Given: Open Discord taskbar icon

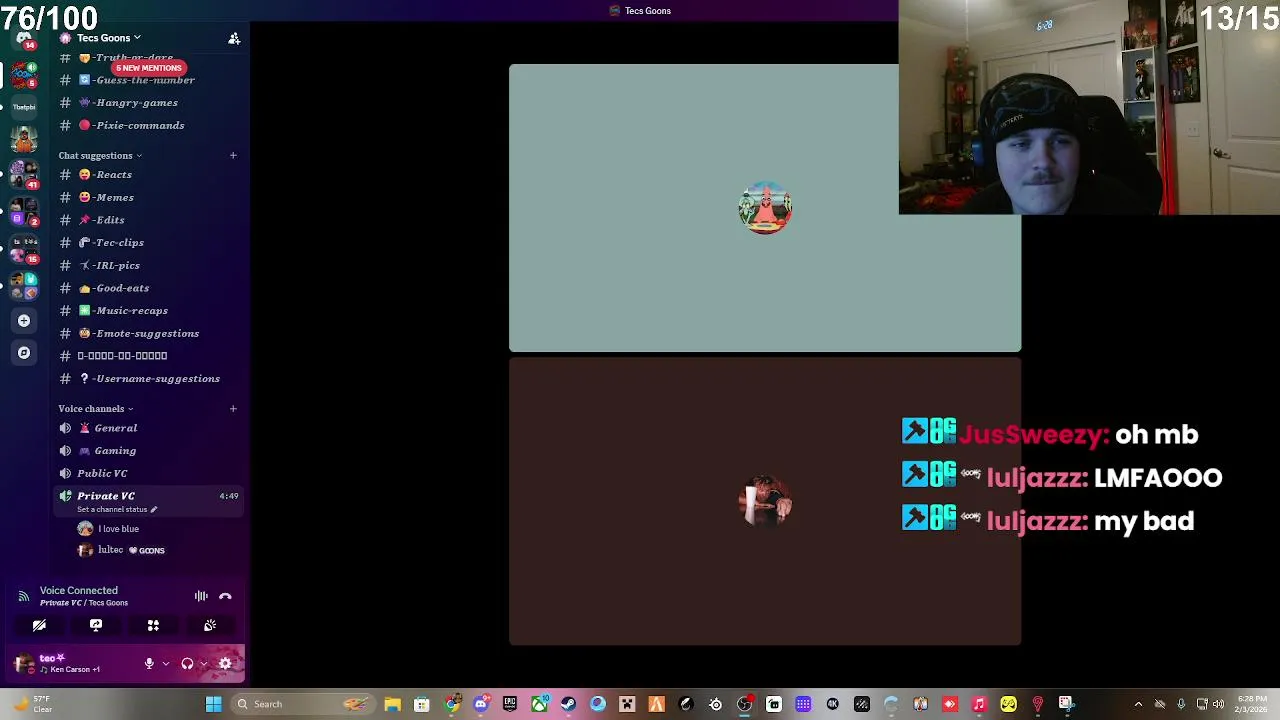Looking at the screenshot, I should [481, 704].
